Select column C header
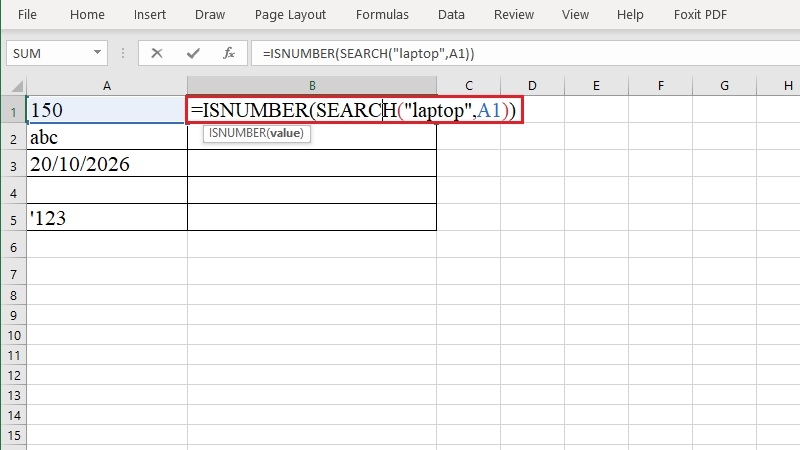The height and width of the screenshot is (450, 800). pos(469,86)
